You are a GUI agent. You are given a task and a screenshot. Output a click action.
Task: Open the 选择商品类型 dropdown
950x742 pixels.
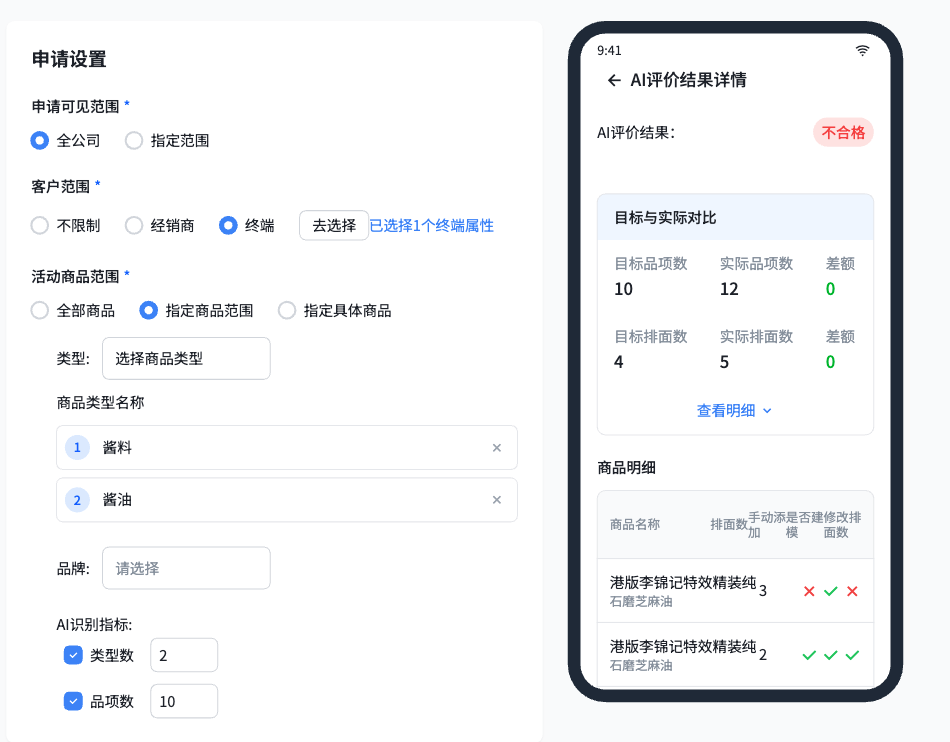[186, 358]
